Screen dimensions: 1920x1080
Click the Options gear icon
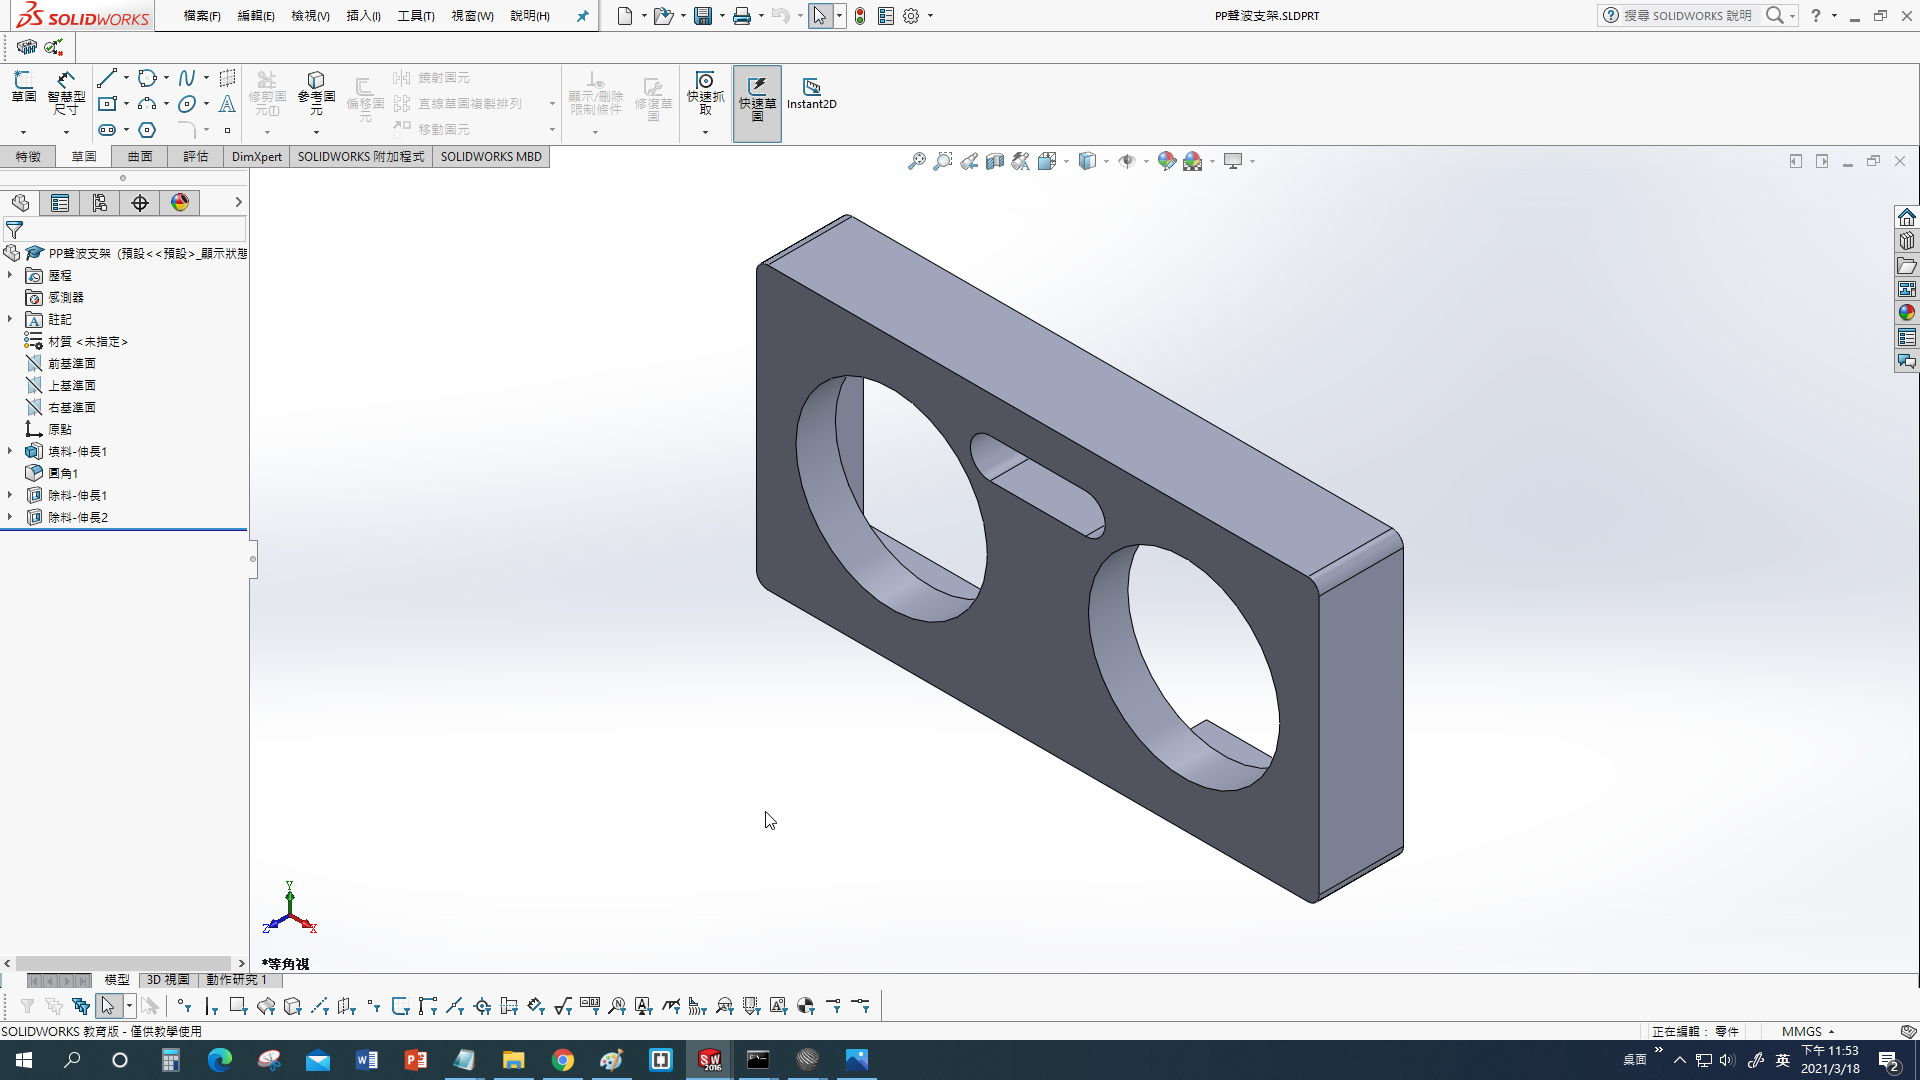click(x=911, y=16)
